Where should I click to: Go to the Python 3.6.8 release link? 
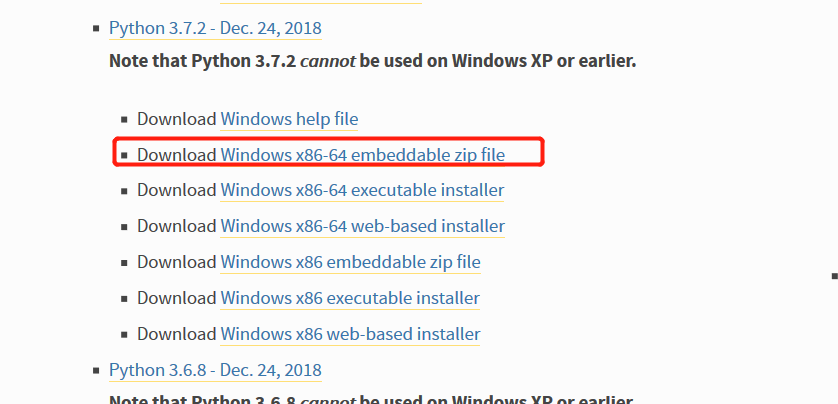(x=215, y=370)
